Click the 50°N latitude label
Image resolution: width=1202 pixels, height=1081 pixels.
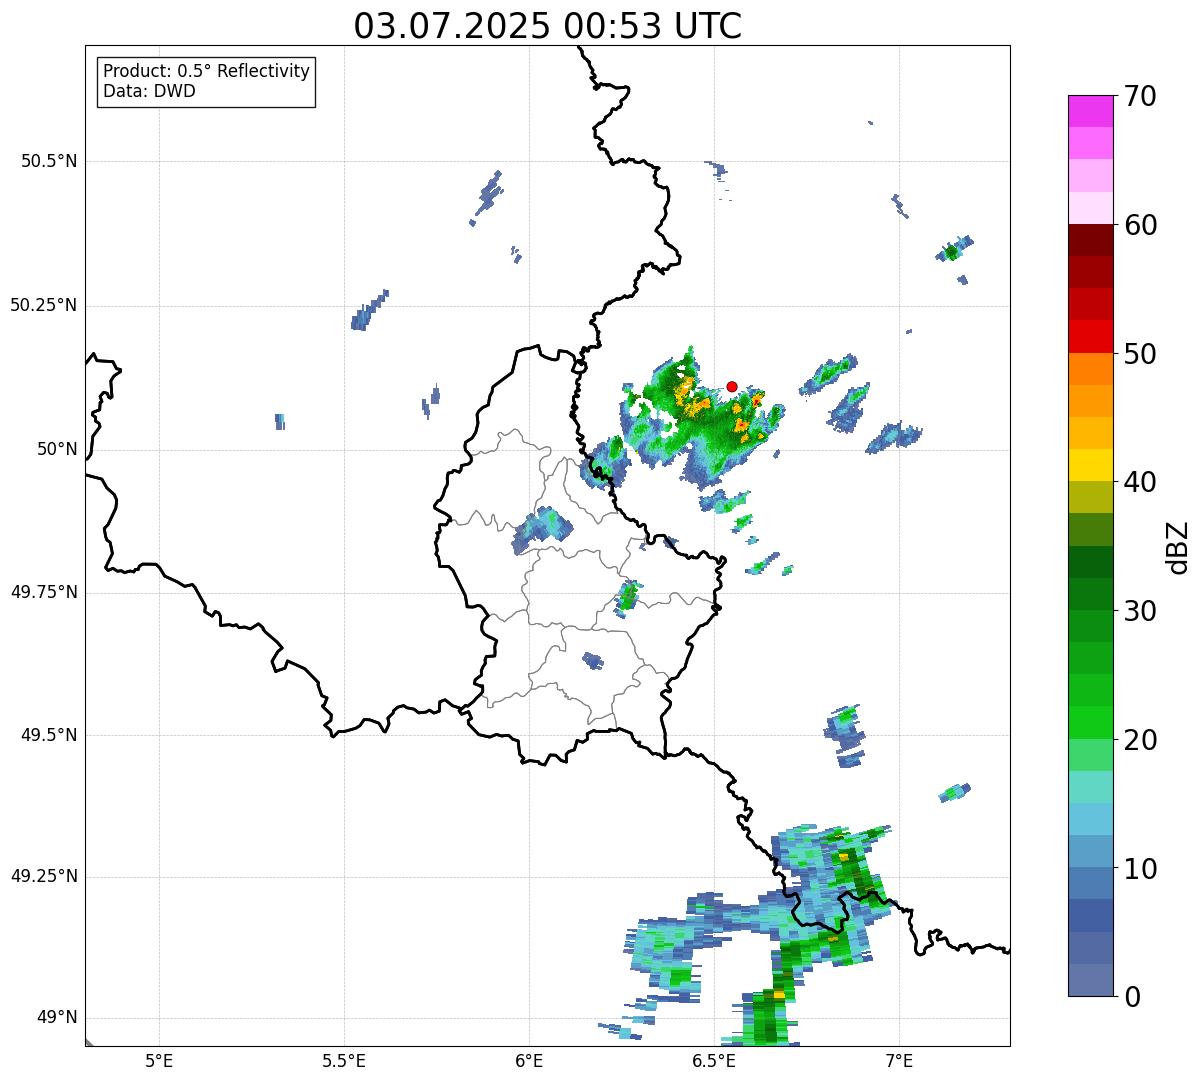pyautogui.click(x=57, y=449)
